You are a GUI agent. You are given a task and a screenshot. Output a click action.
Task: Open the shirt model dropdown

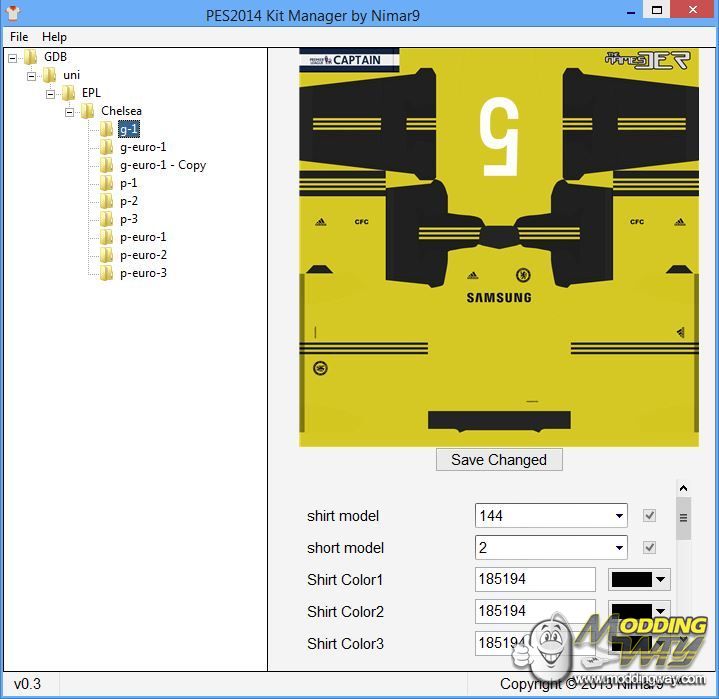(x=619, y=516)
